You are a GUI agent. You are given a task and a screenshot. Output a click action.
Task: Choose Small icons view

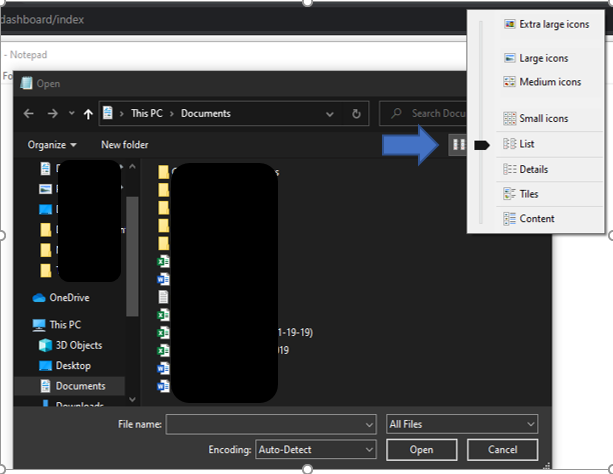[x=536, y=118]
